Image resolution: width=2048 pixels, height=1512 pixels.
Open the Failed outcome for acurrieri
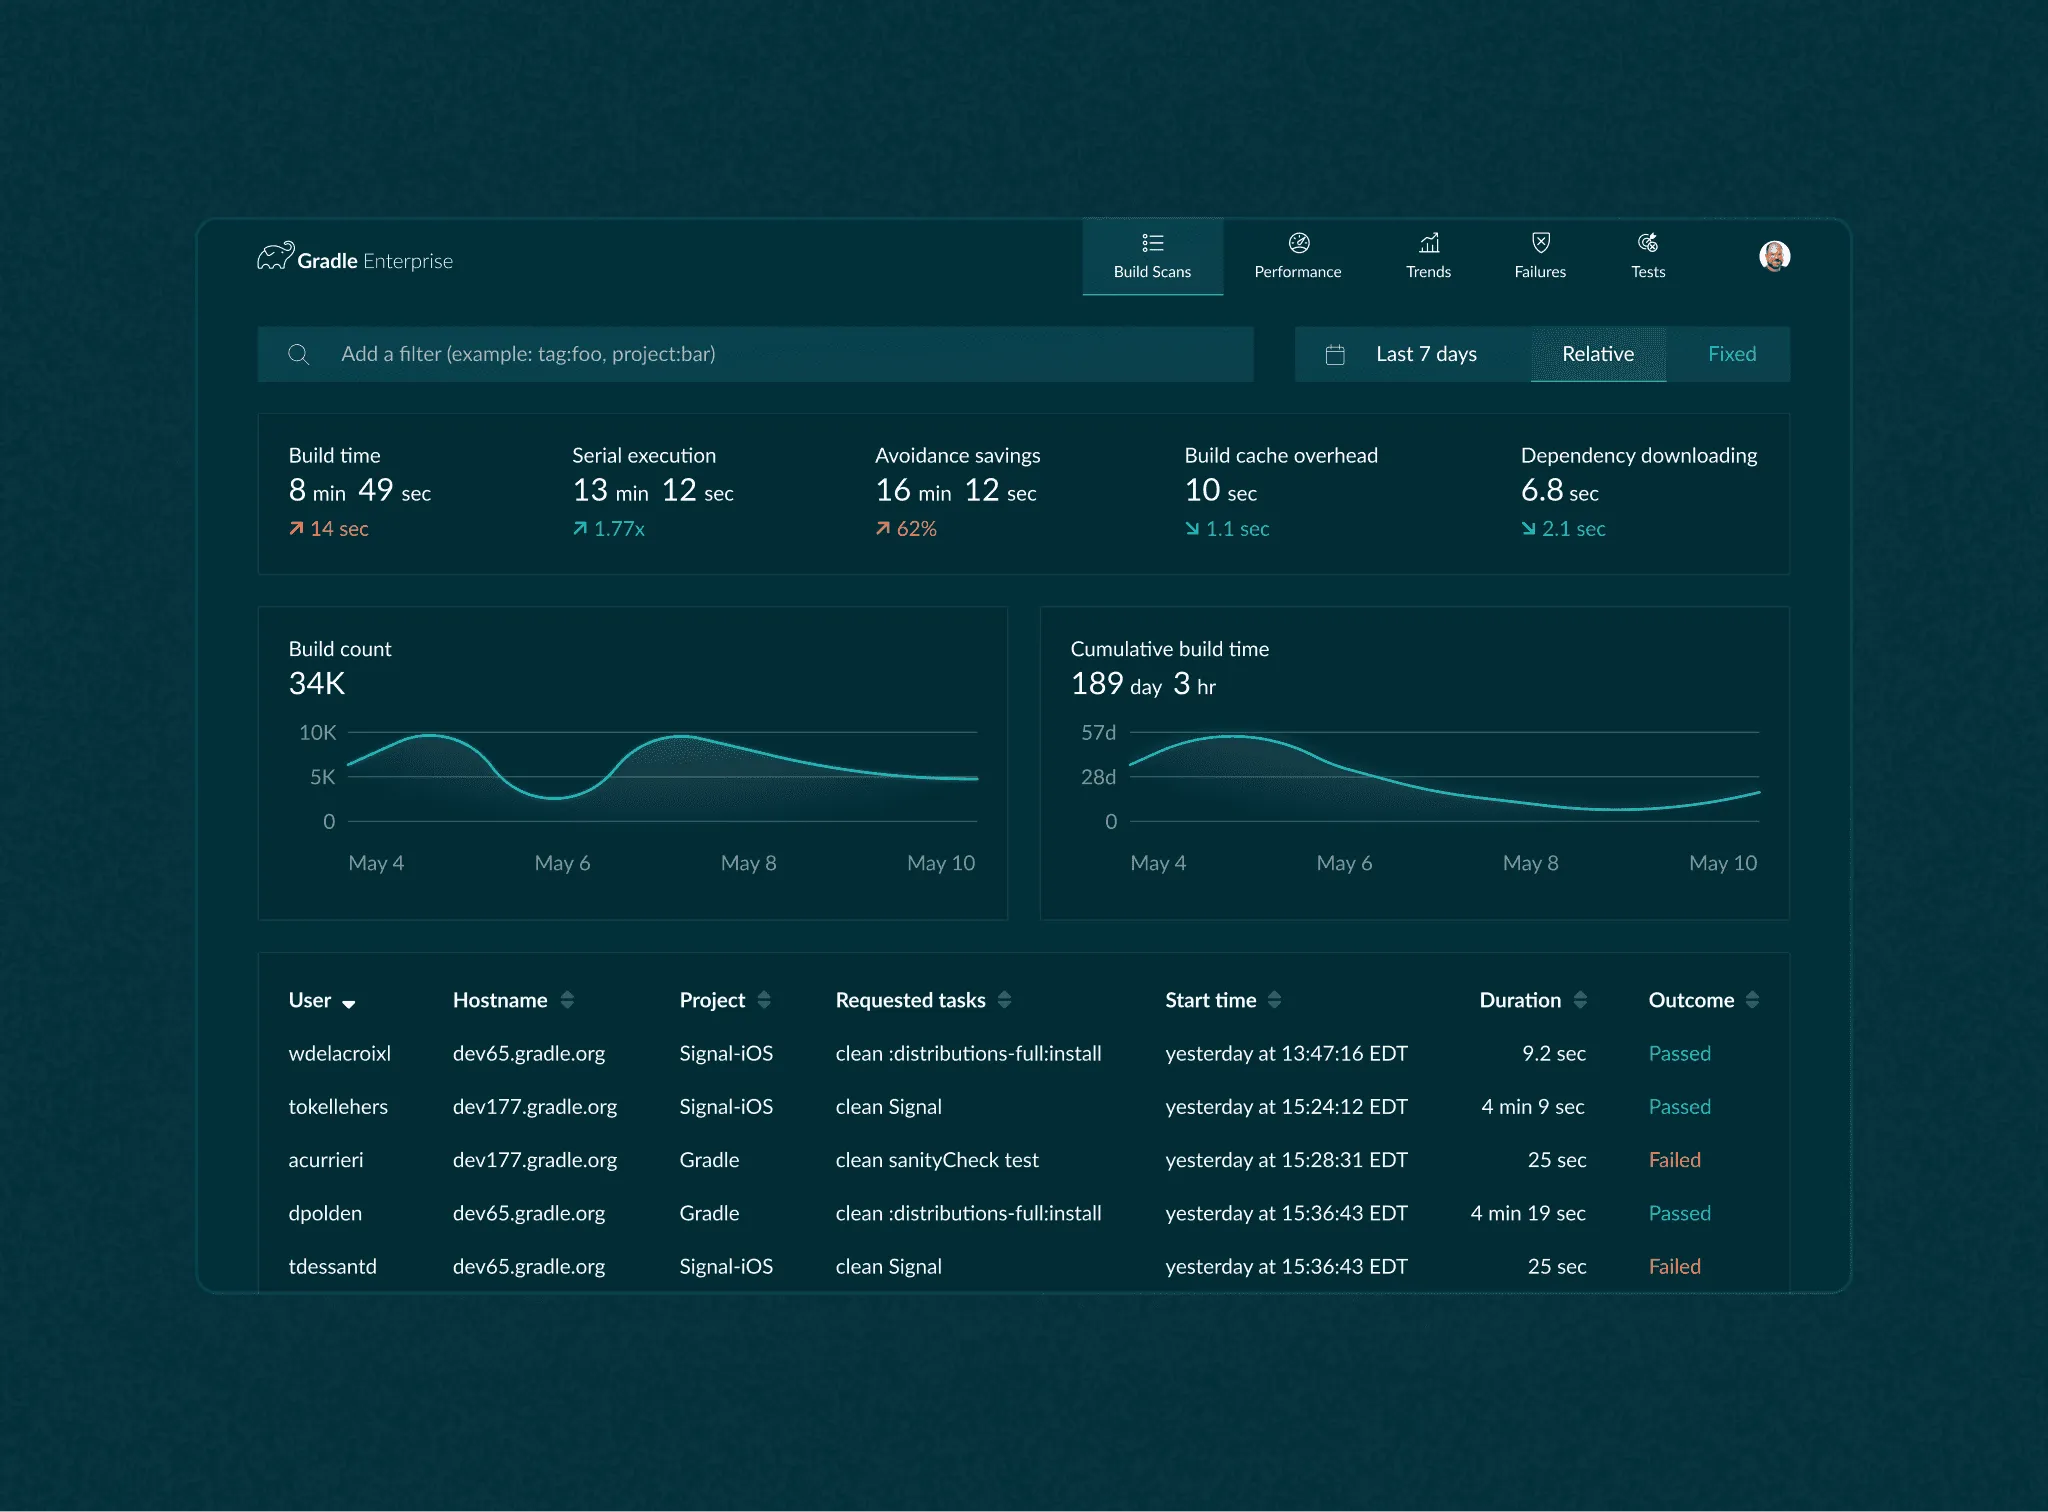[1674, 1160]
